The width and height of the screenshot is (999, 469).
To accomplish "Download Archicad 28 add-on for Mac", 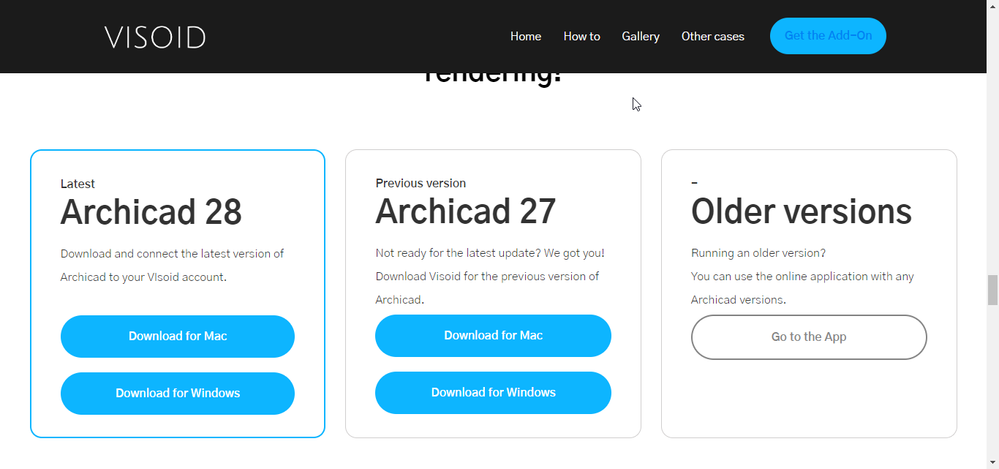I will tap(177, 336).
